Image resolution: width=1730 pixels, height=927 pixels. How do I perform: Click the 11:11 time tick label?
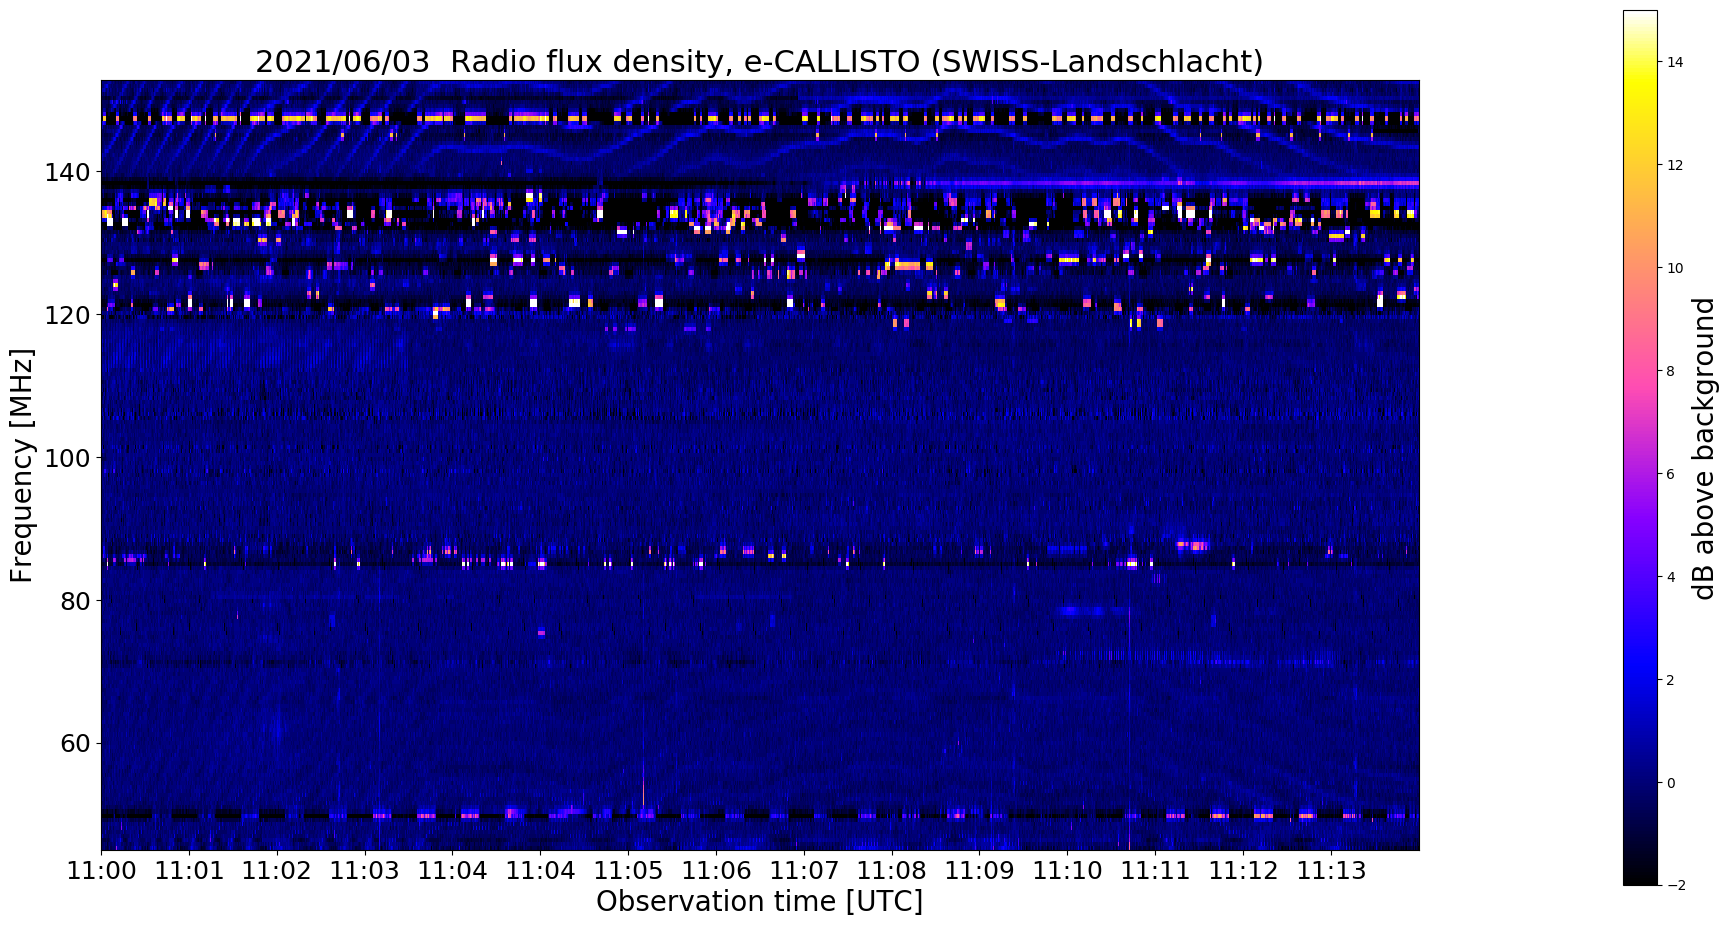pyautogui.click(x=1155, y=871)
